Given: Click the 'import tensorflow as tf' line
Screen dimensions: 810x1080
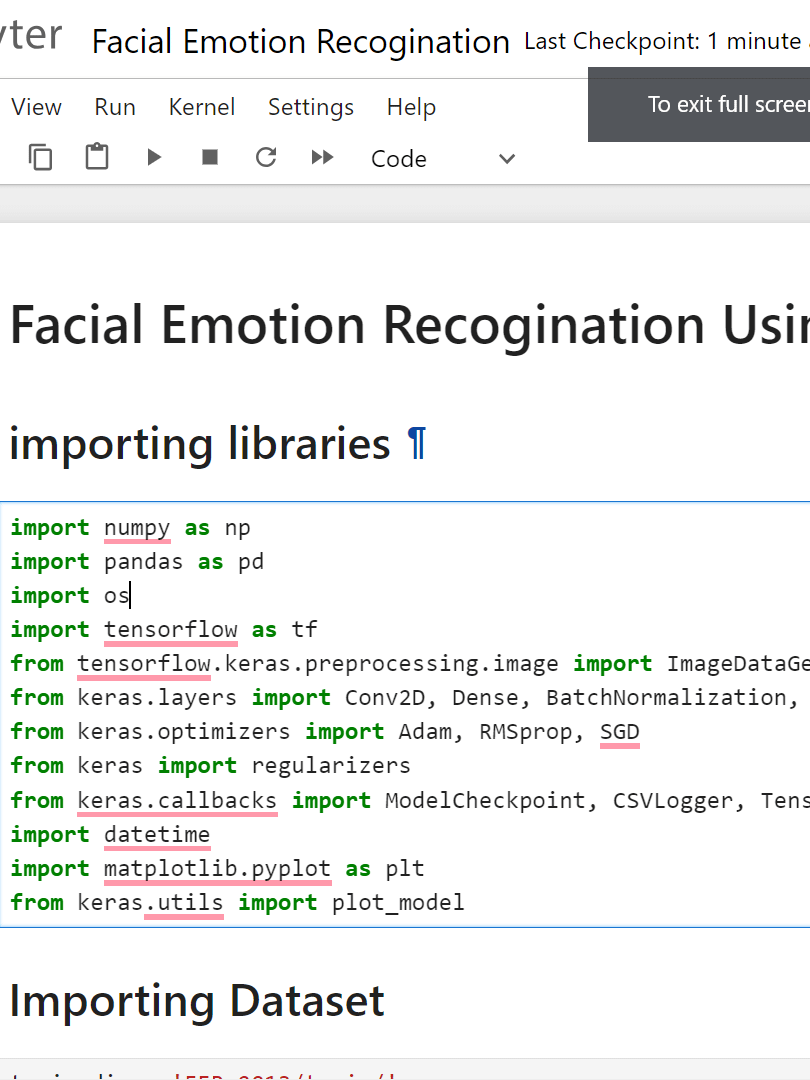Looking at the screenshot, I should pos(164,630).
